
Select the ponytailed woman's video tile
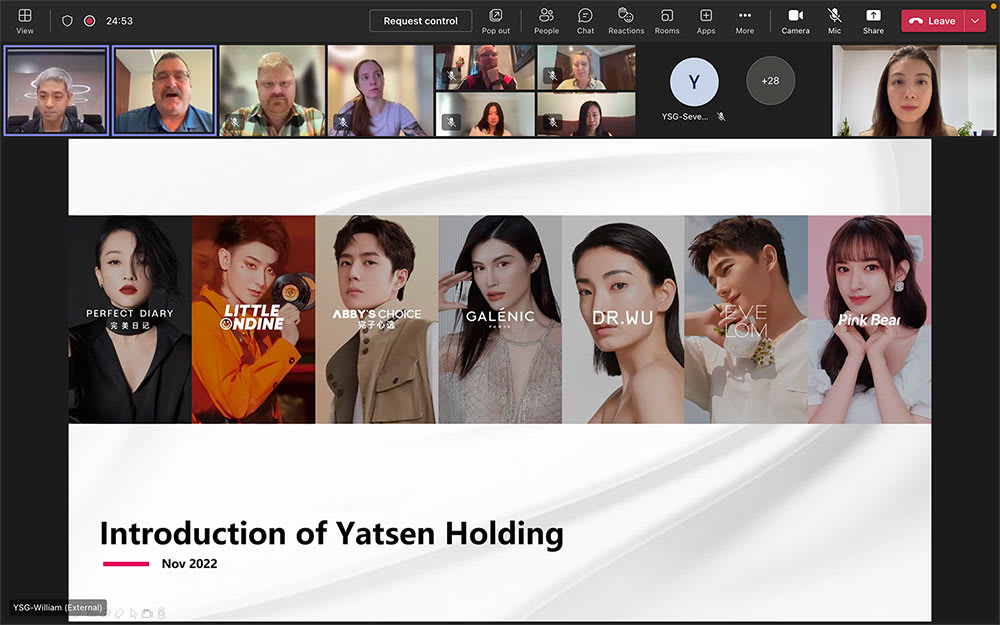[x=380, y=91]
